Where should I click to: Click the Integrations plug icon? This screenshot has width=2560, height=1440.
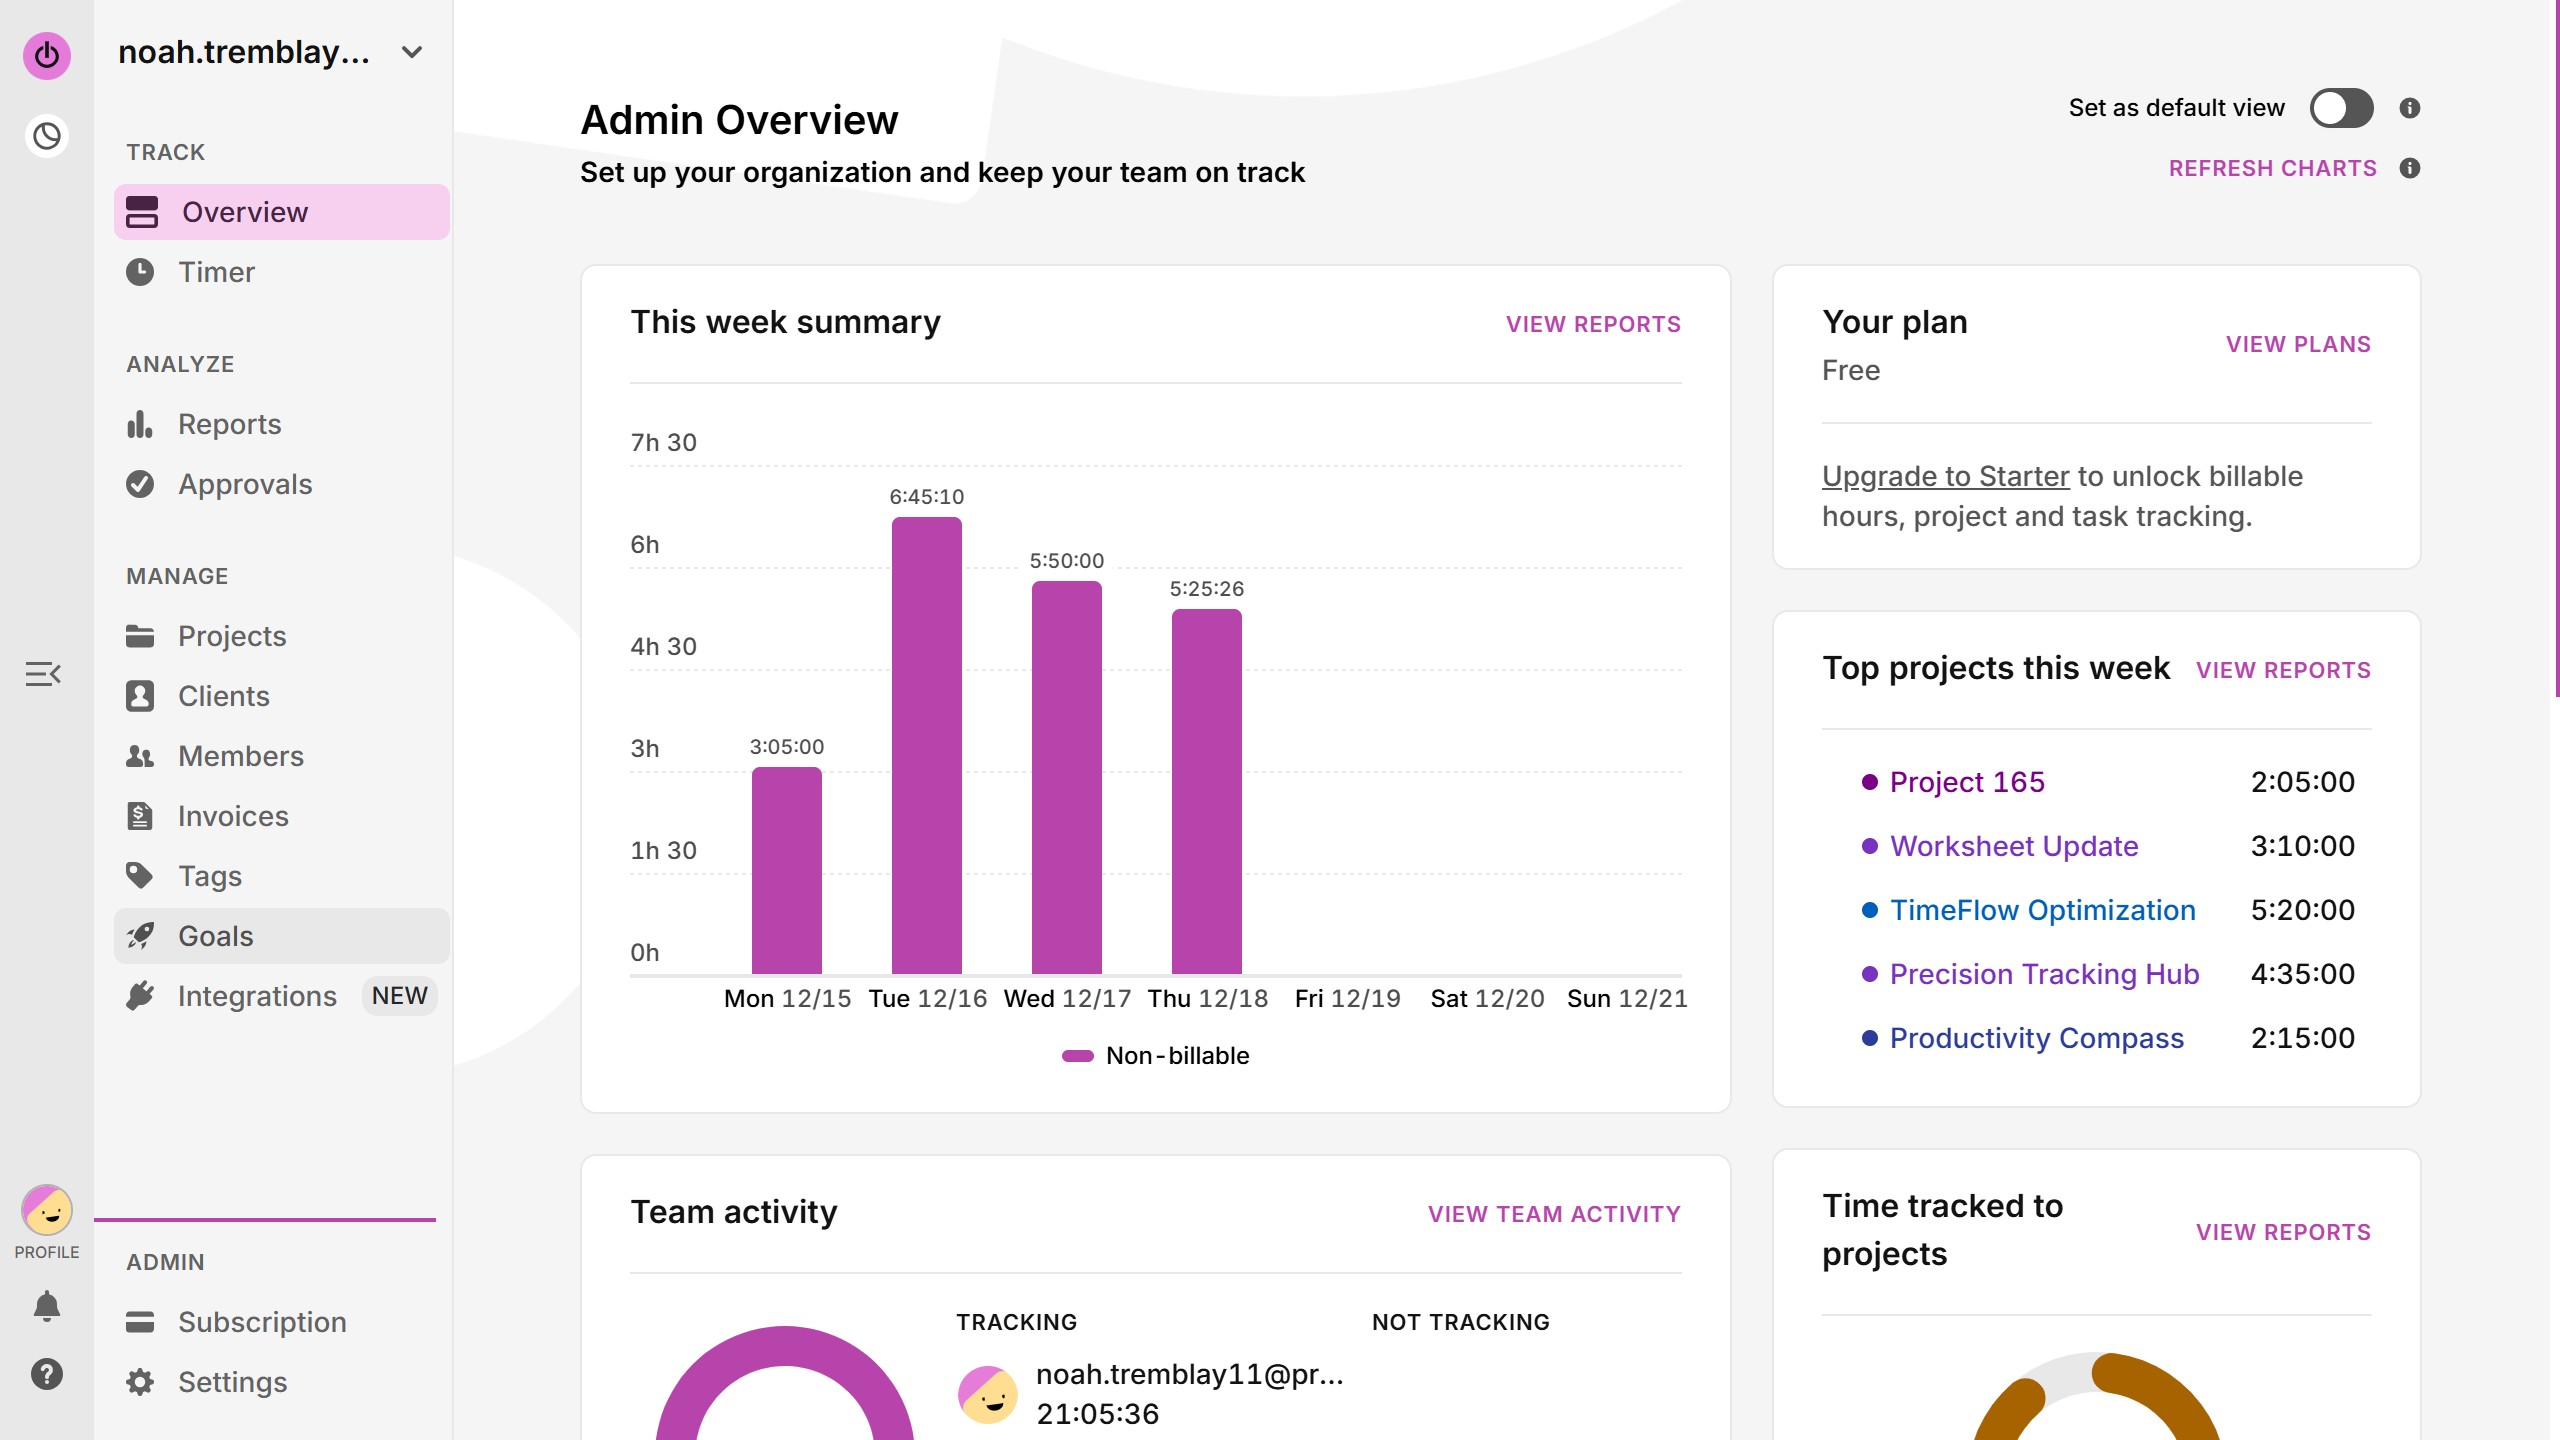(140, 996)
